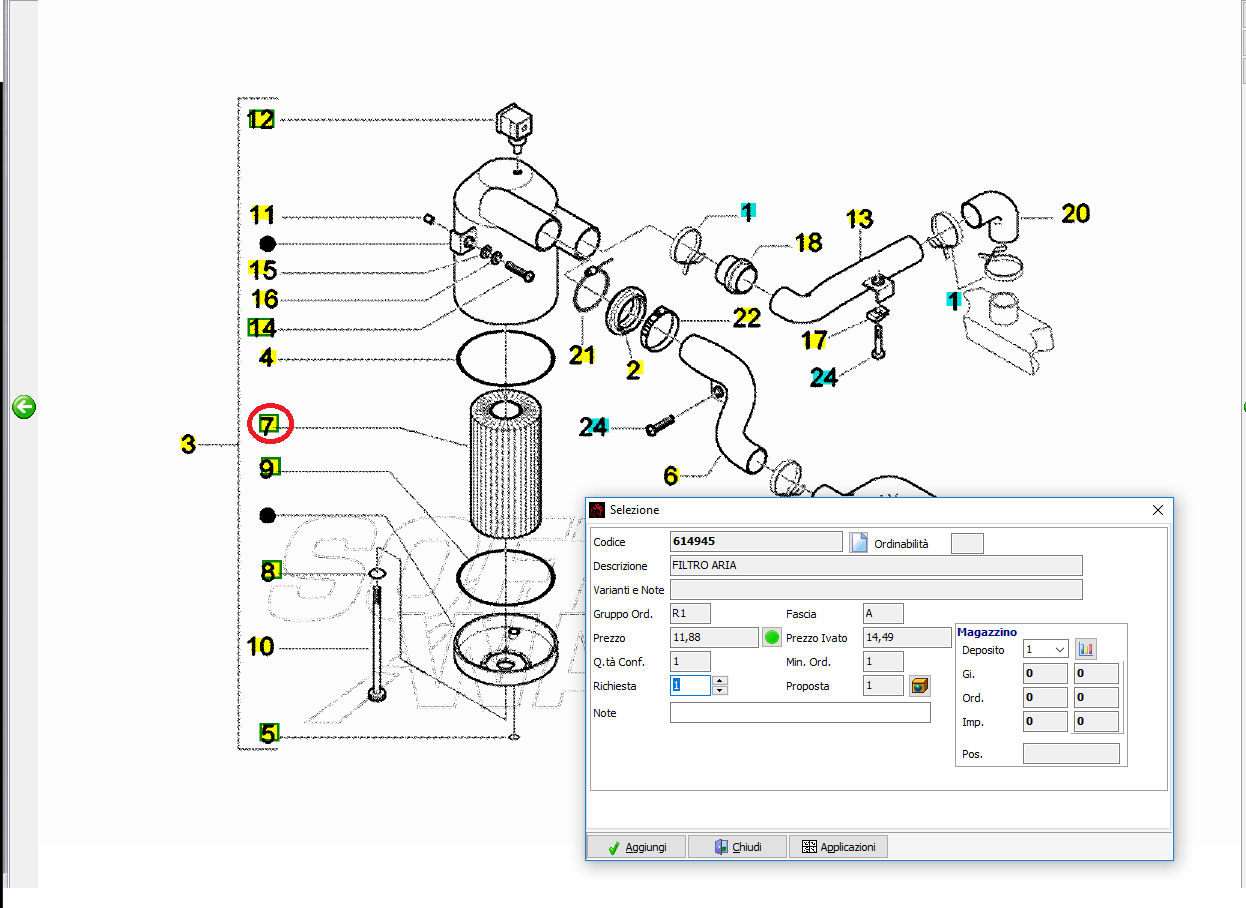The height and width of the screenshot is (908, 1246).
Task: Open the warehouse bar chart icon
Action: (1085, 649)
